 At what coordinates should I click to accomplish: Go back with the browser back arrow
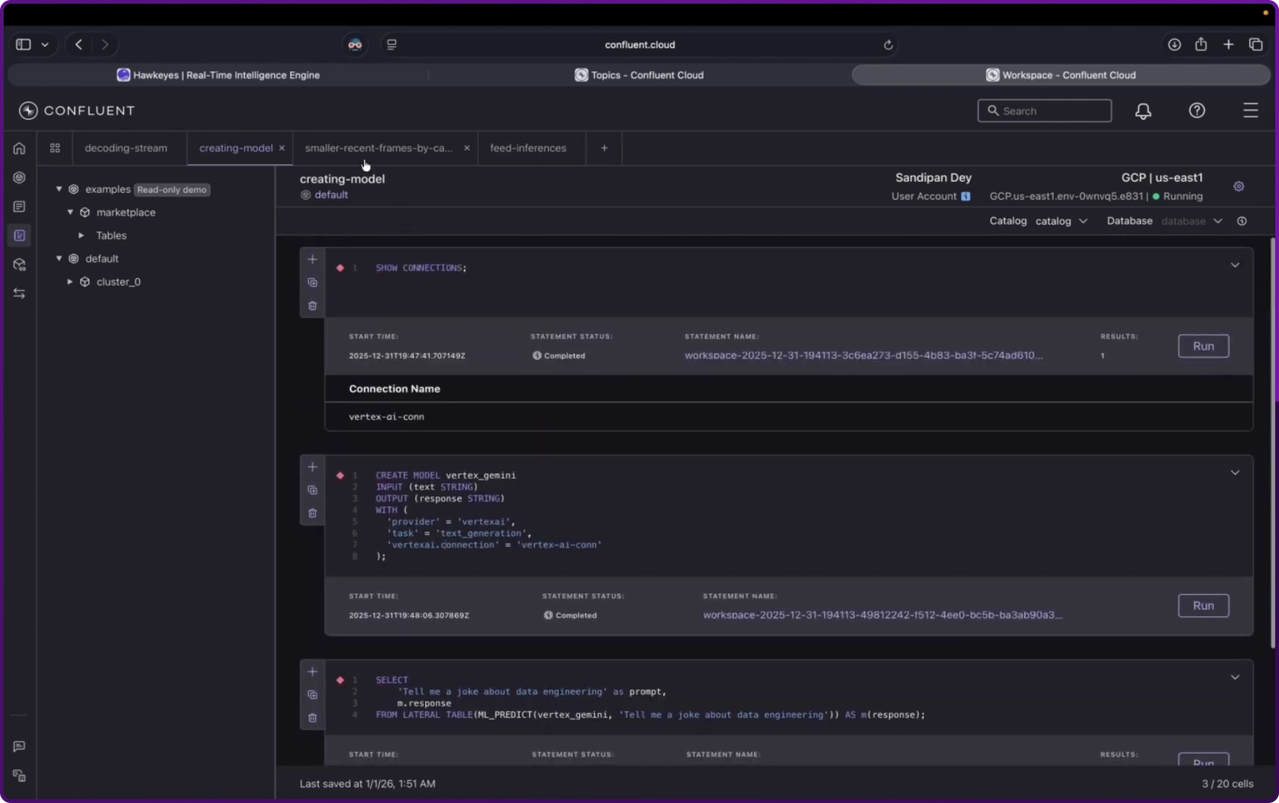[x=79, y=45]
